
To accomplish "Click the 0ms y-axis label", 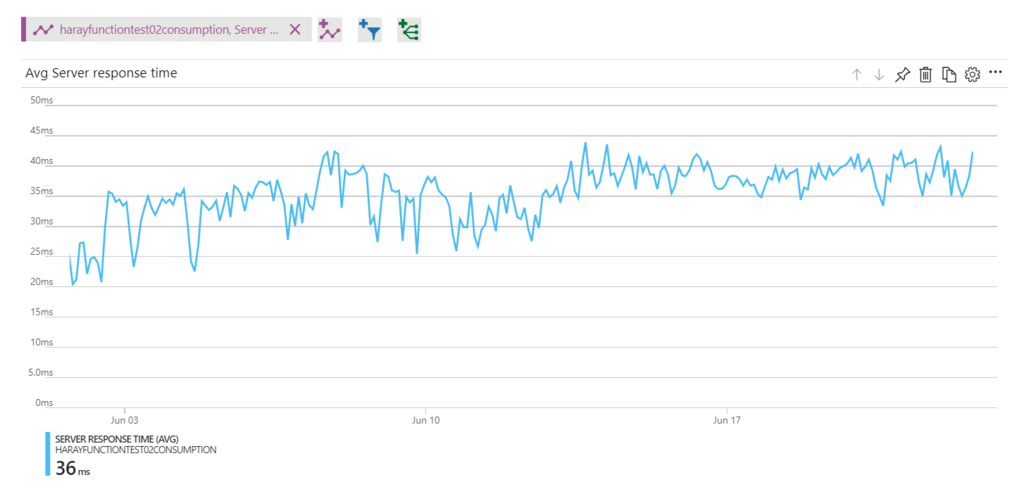I will click(x=44, y=403).
